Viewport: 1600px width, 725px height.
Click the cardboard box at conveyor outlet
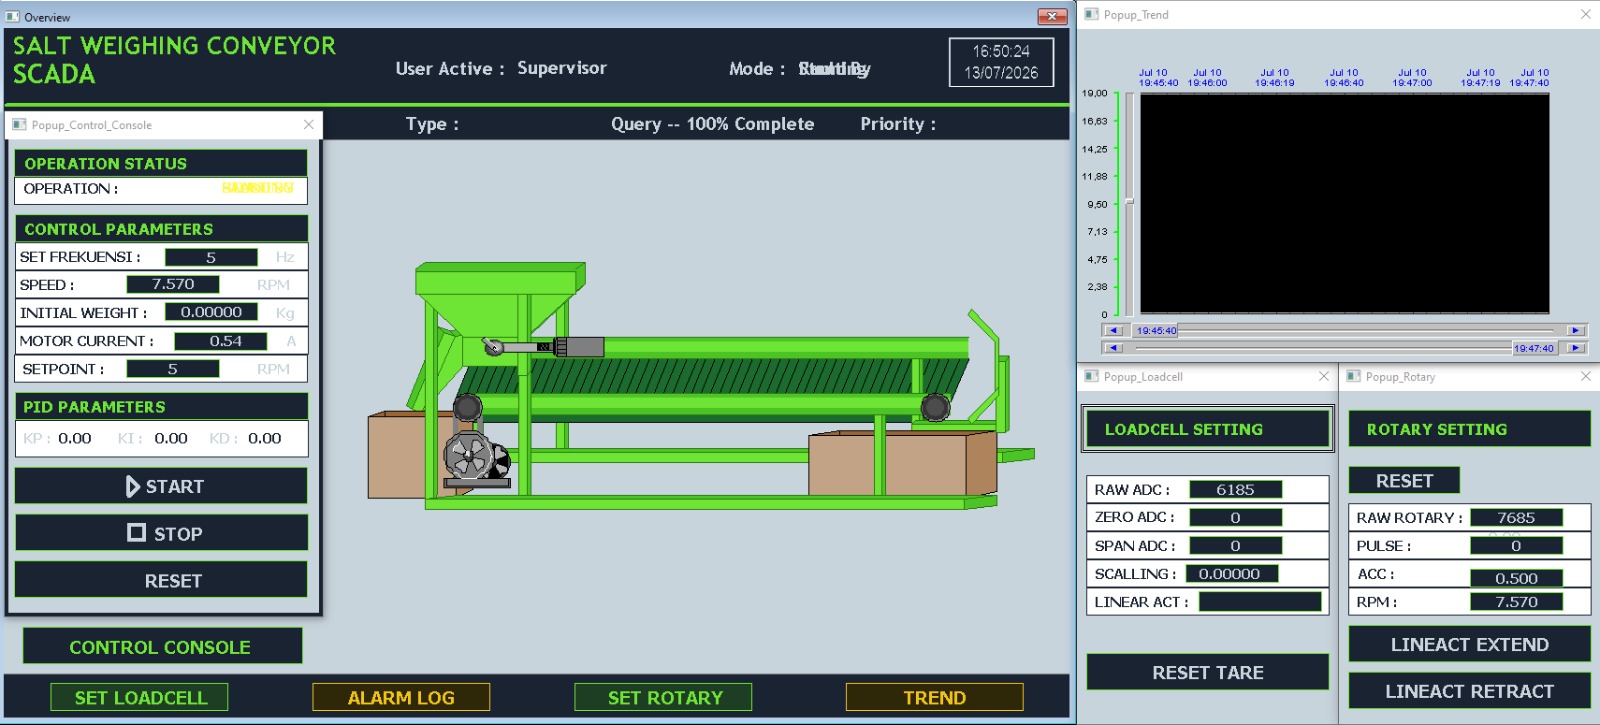902,462
